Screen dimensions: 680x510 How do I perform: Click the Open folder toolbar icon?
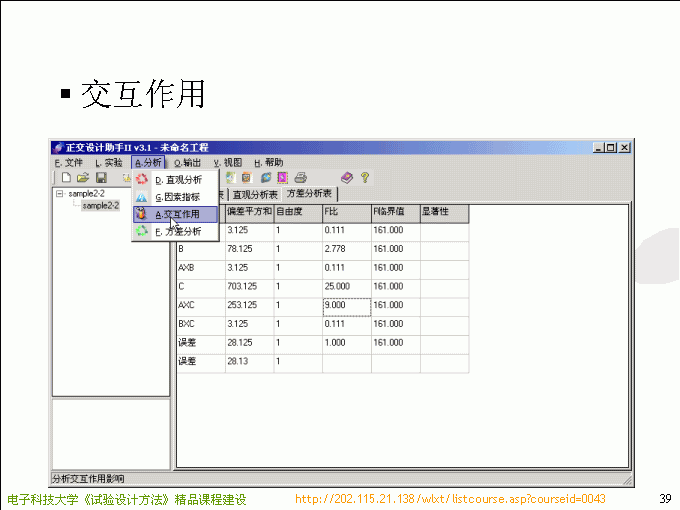pyautogui.click(x=83, y=178)
